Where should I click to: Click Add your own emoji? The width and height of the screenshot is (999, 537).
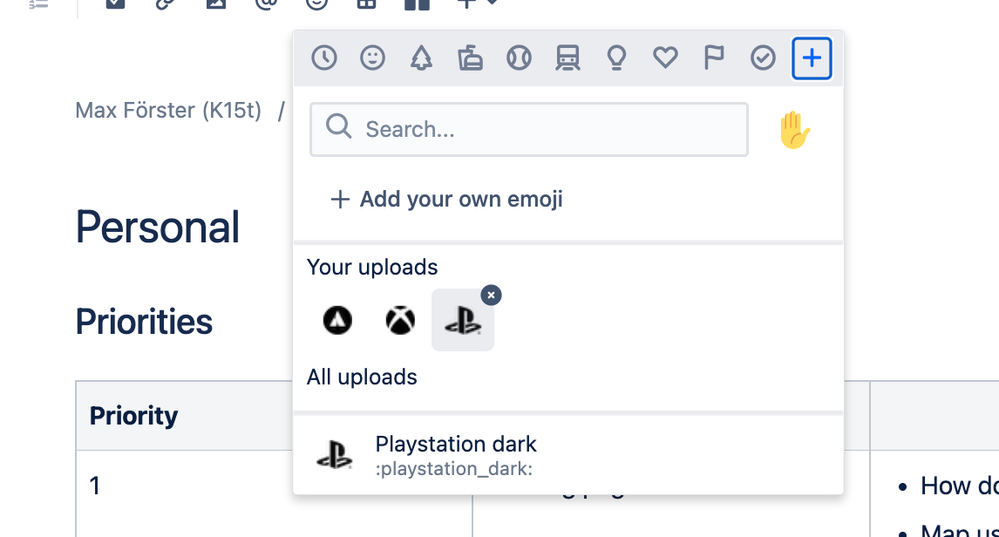[x=447, y=199]
